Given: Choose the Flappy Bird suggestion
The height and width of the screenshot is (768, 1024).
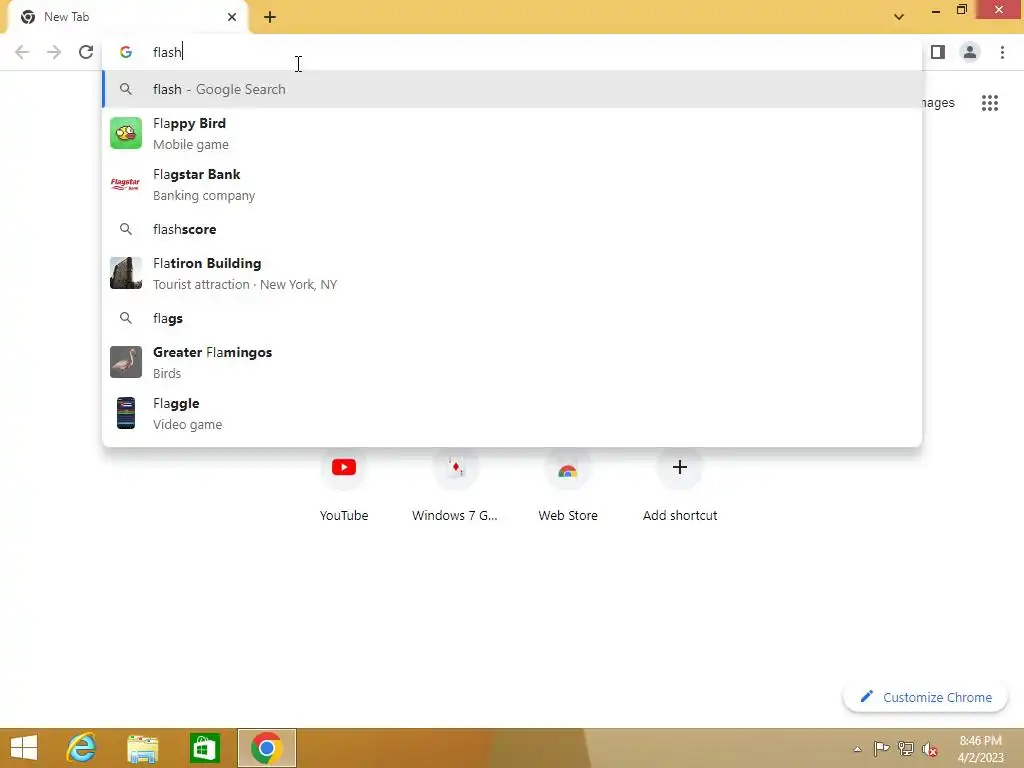Looking at the screenshot, I should [512, 133].
